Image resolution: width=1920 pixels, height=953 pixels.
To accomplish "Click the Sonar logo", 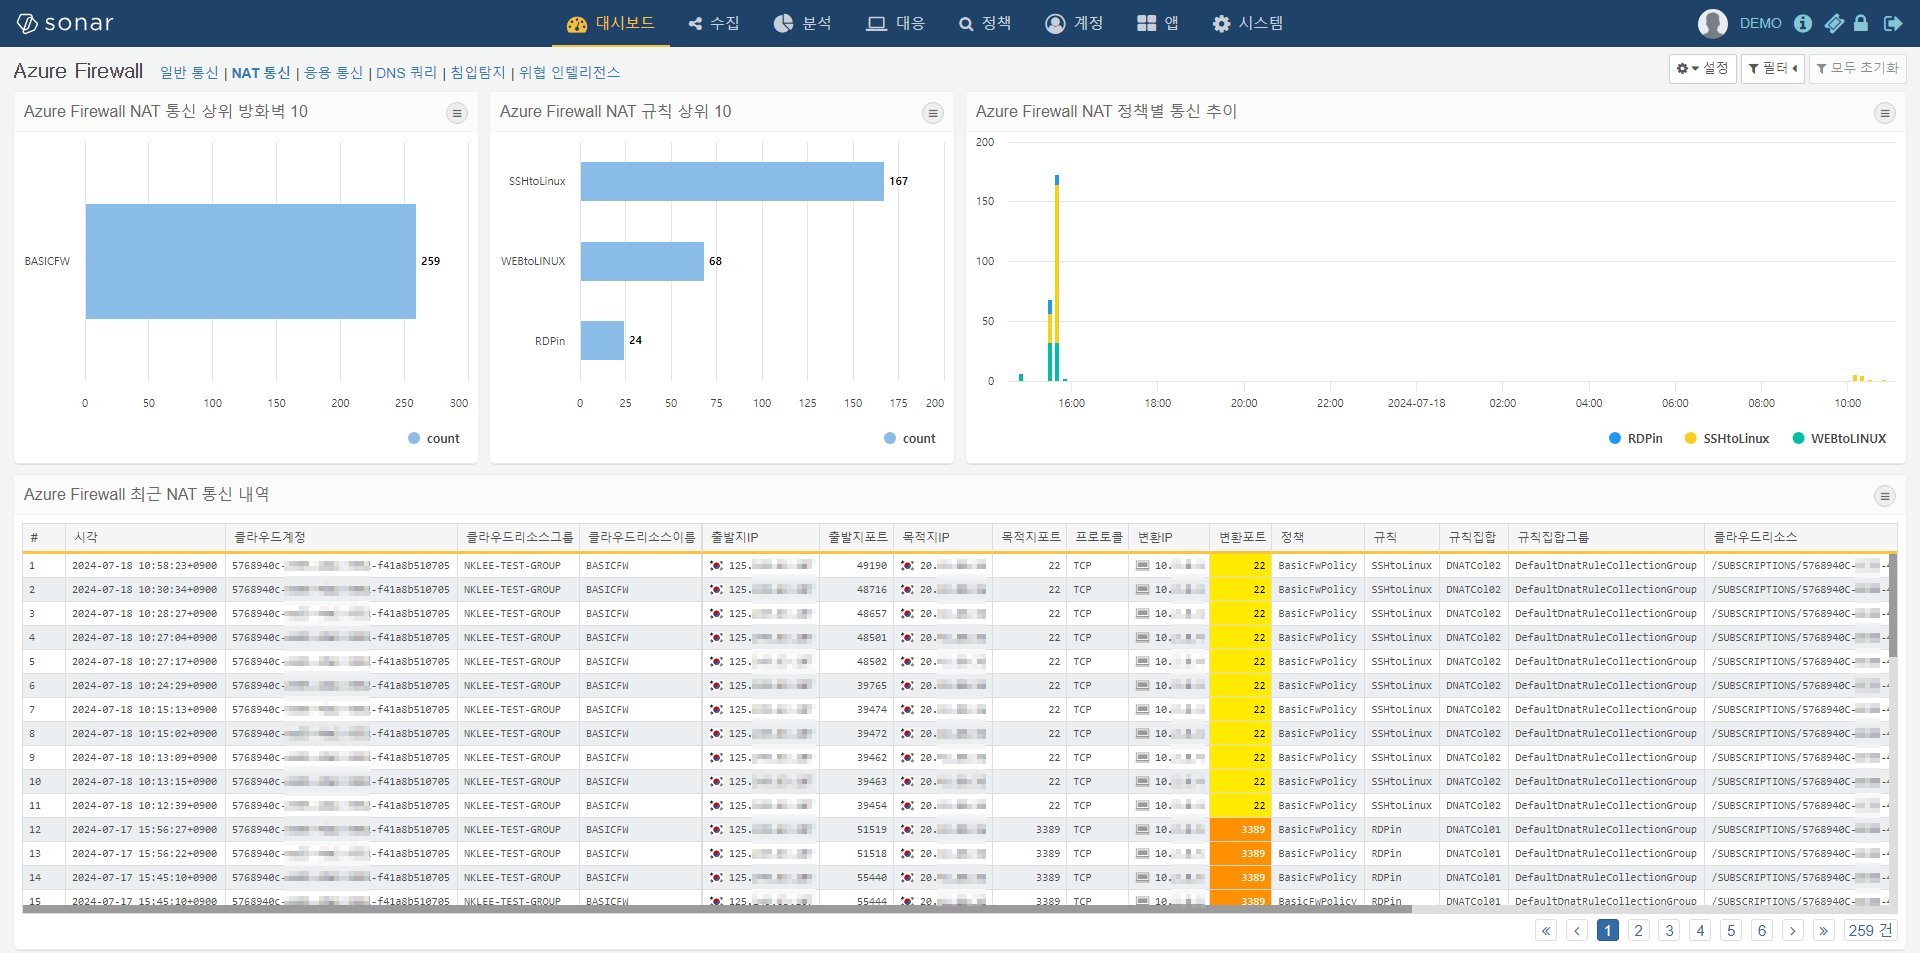I will pos(65,23).
